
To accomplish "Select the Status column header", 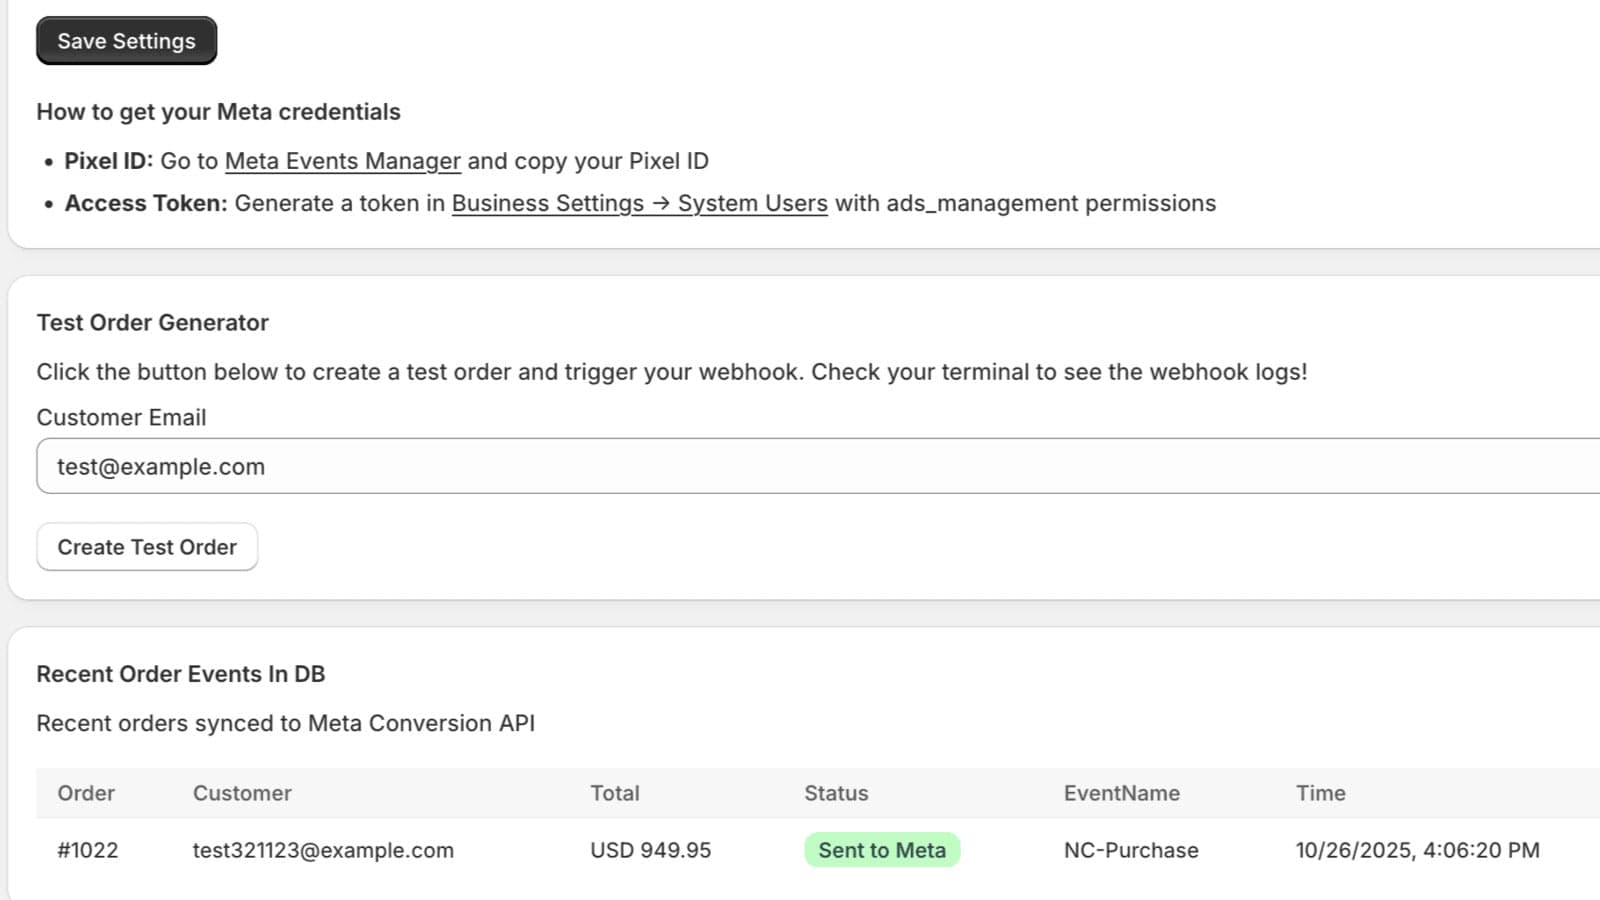I will [x=836, y=793].
